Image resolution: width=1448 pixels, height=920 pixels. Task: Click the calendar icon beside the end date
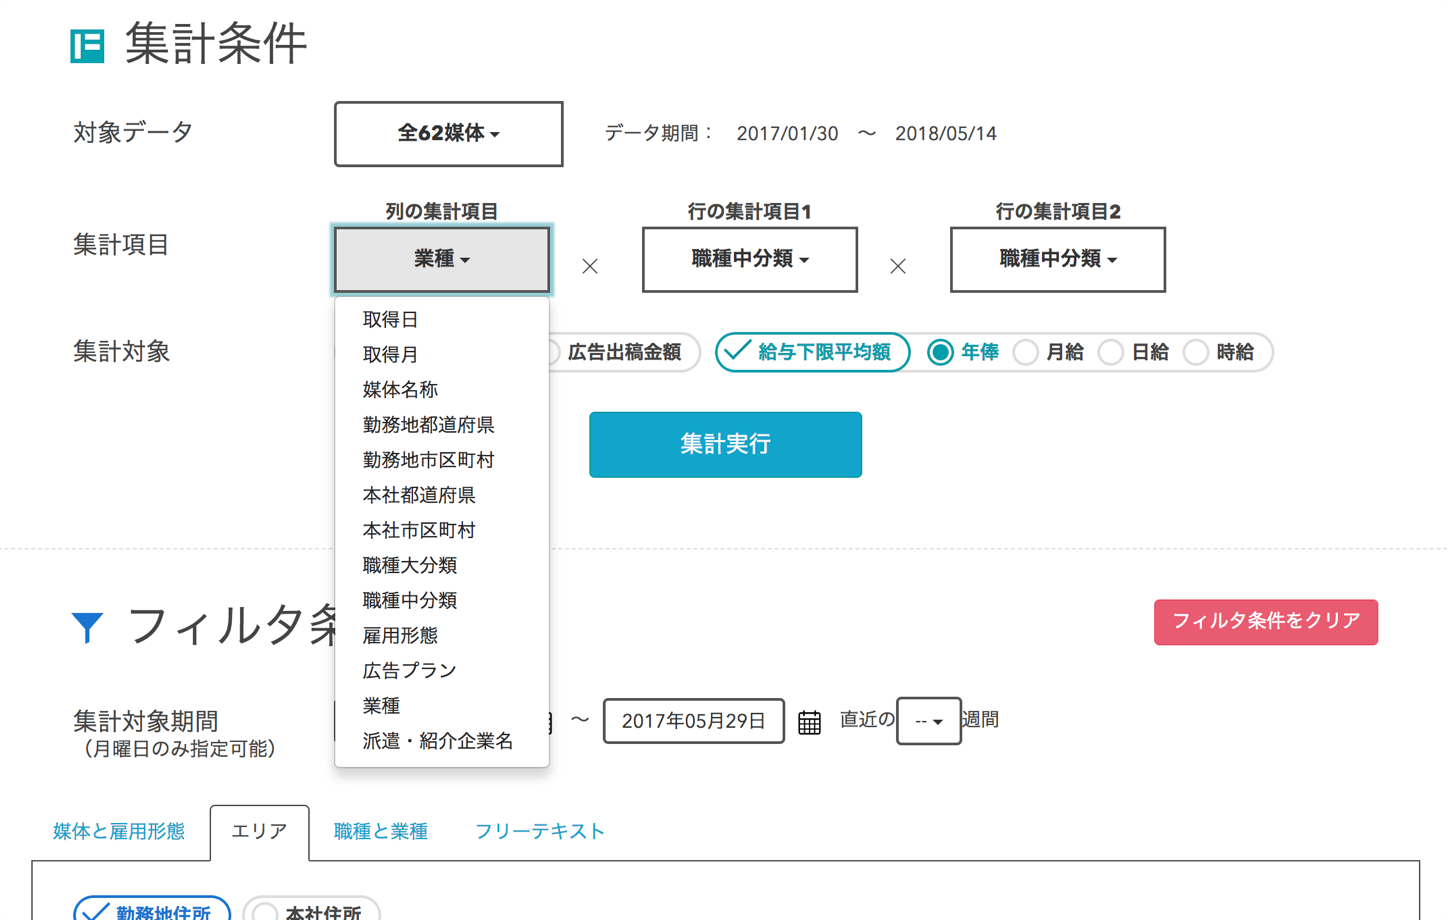click(x=809, y=722)
